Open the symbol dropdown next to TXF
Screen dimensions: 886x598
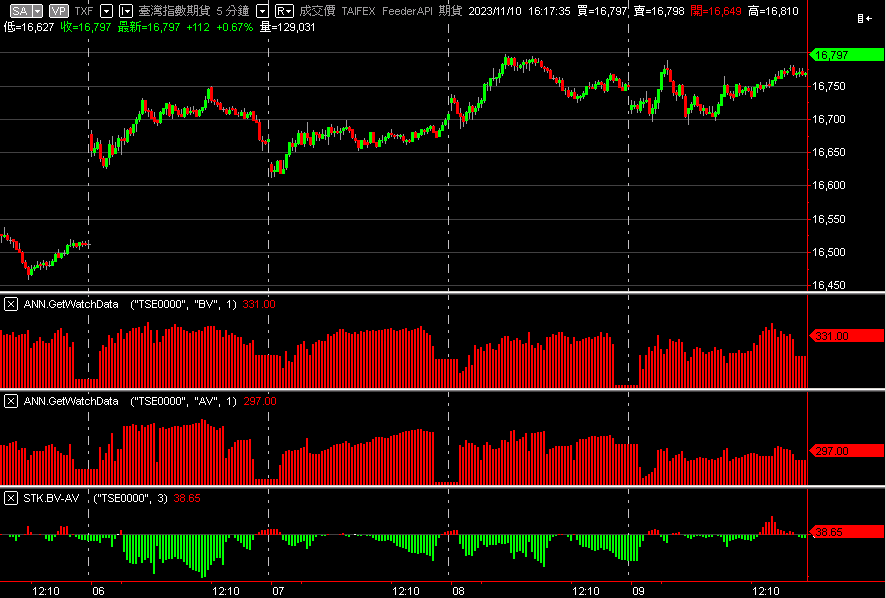click(106, 11)
